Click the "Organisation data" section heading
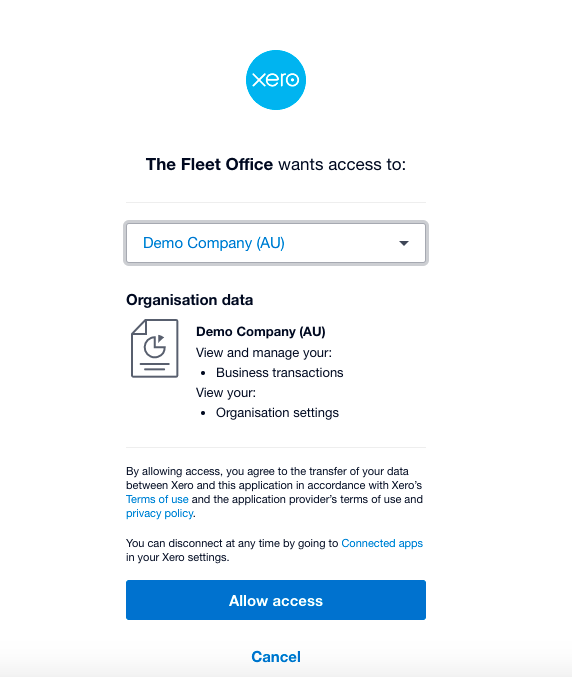 pyautogui.click(x=190, y=300)
